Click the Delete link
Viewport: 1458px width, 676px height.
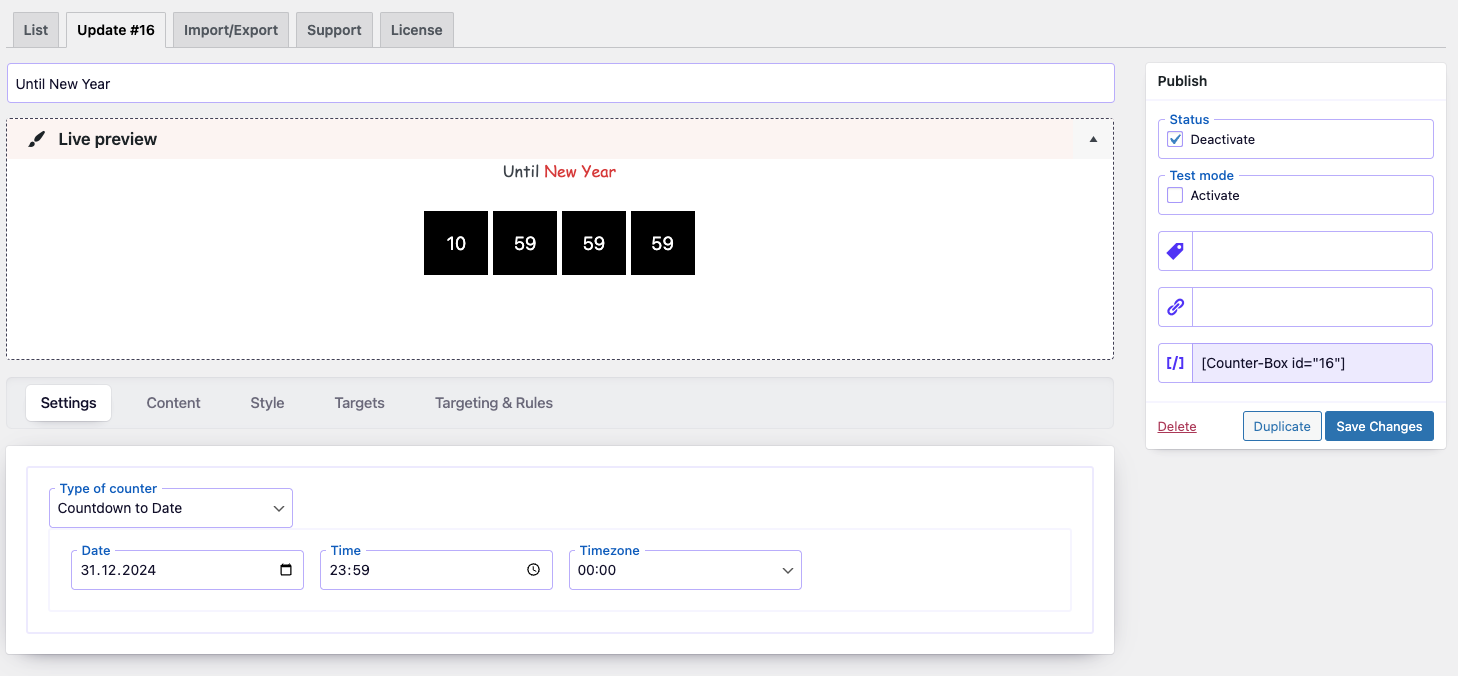pyautogui.click(x=1177, y=427)
